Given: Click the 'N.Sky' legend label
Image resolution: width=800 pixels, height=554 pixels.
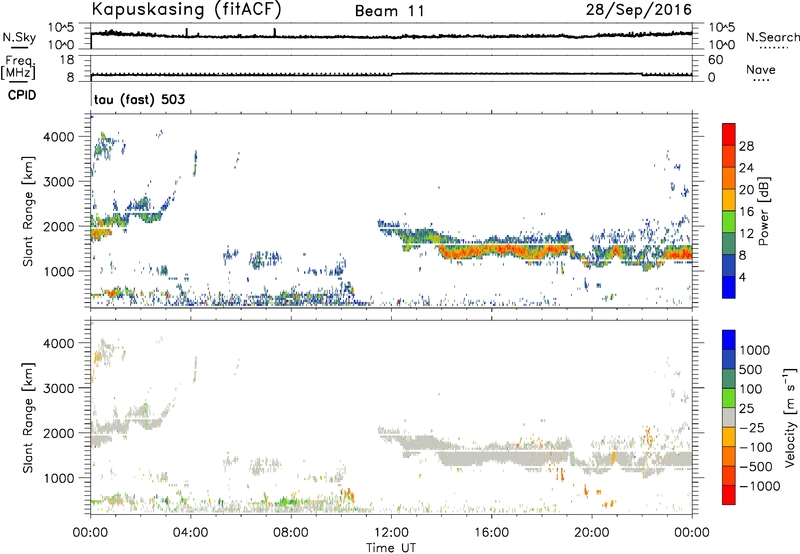Looking at the screenshot, I should point(19,37).
